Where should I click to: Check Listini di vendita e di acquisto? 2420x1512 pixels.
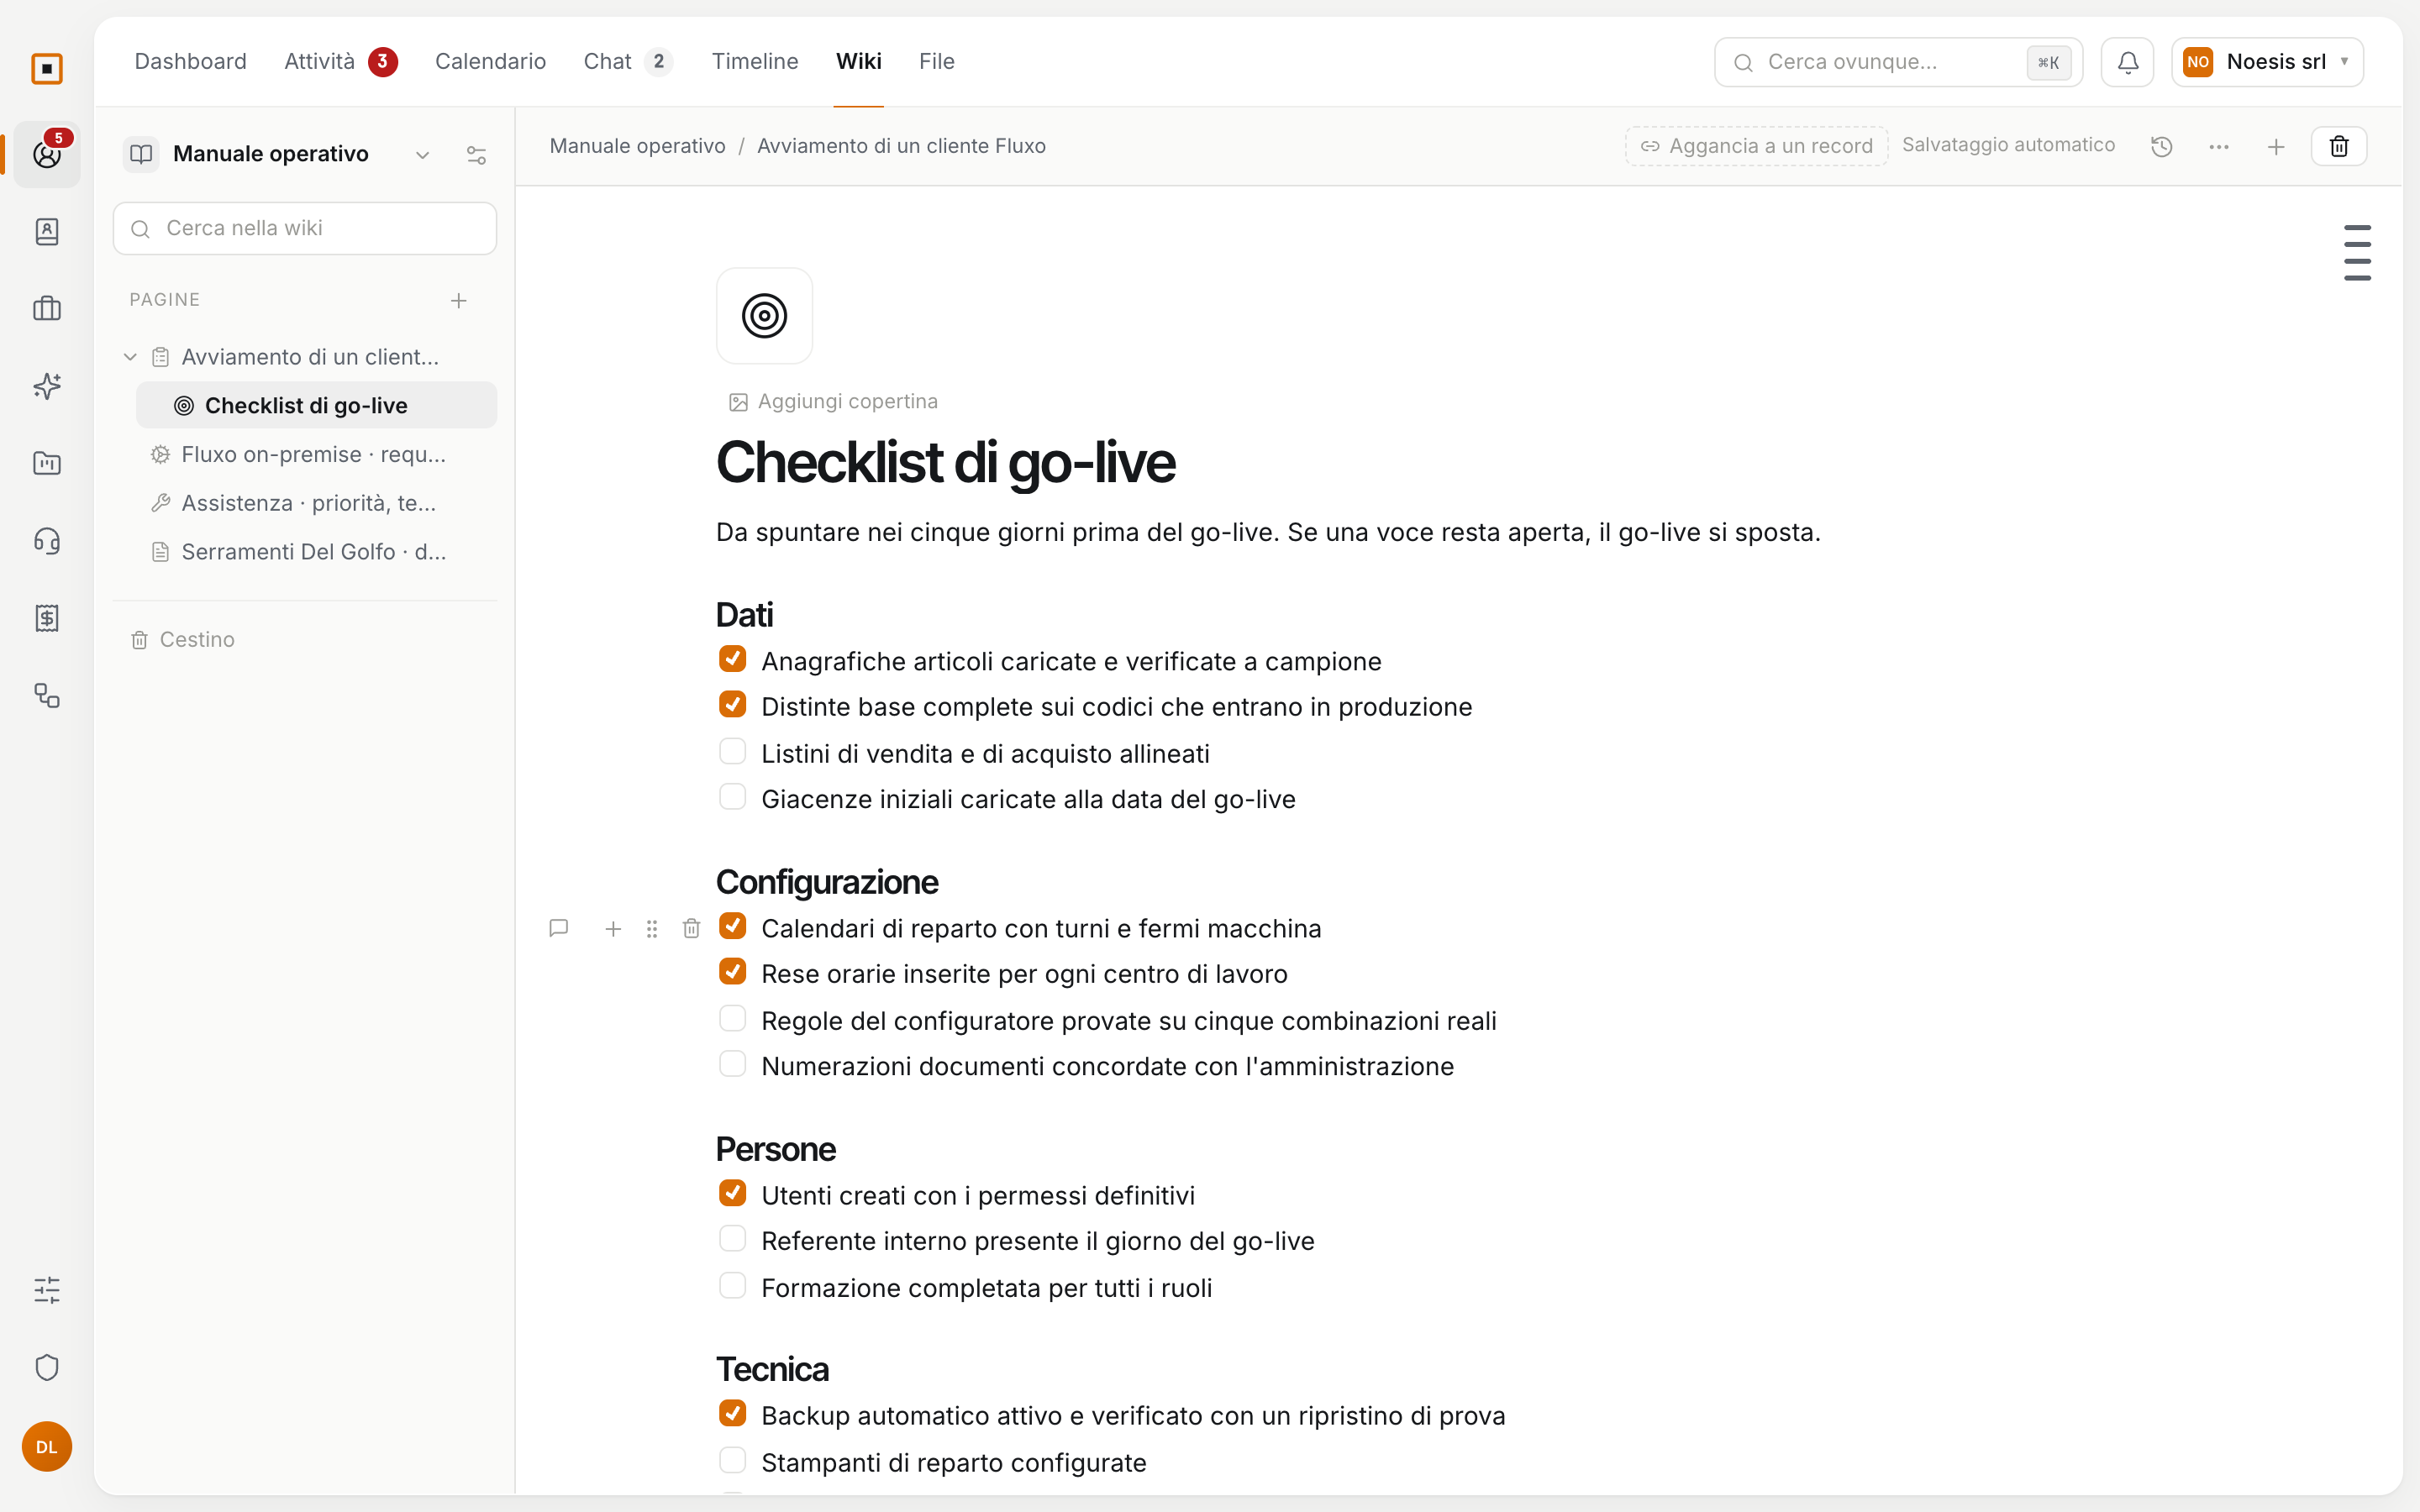tap(732, 751)
